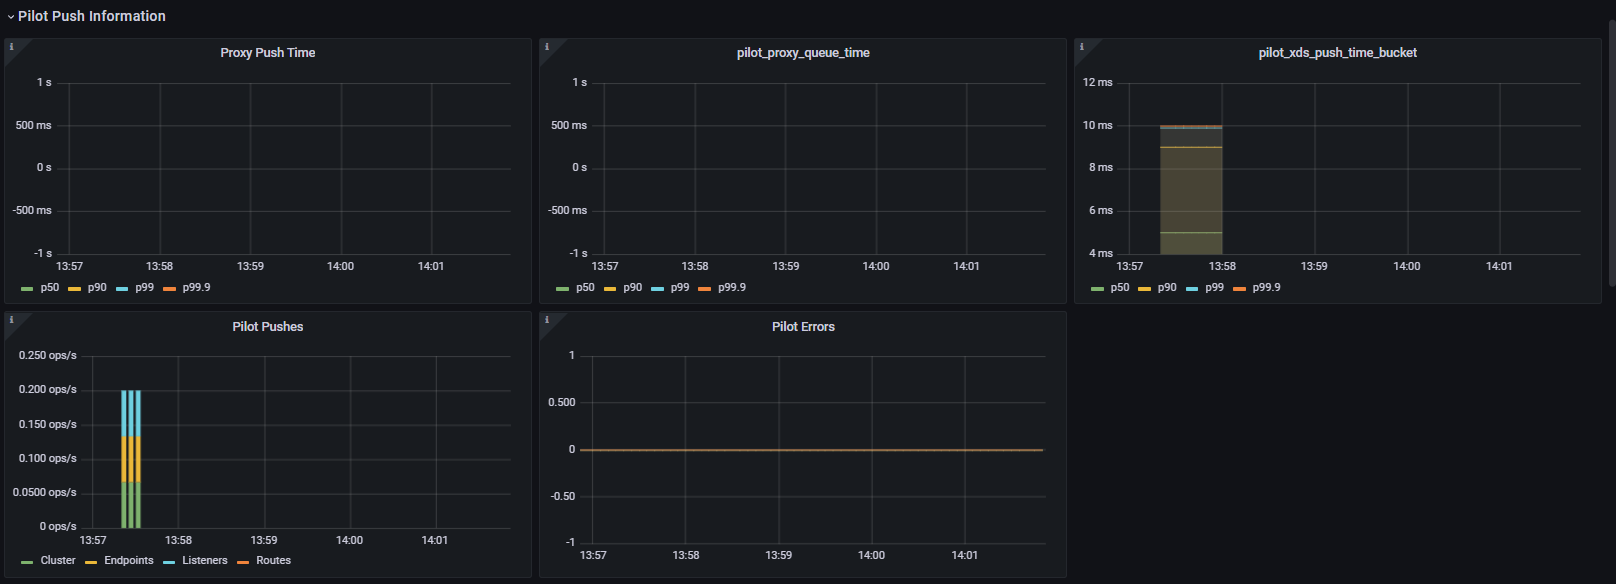Viewport: 1616px width, 584px height.
Task: Toggle p99.9 series in pilot_xds_push_time_bucket legend
Action: click(x=1266, y=288)
